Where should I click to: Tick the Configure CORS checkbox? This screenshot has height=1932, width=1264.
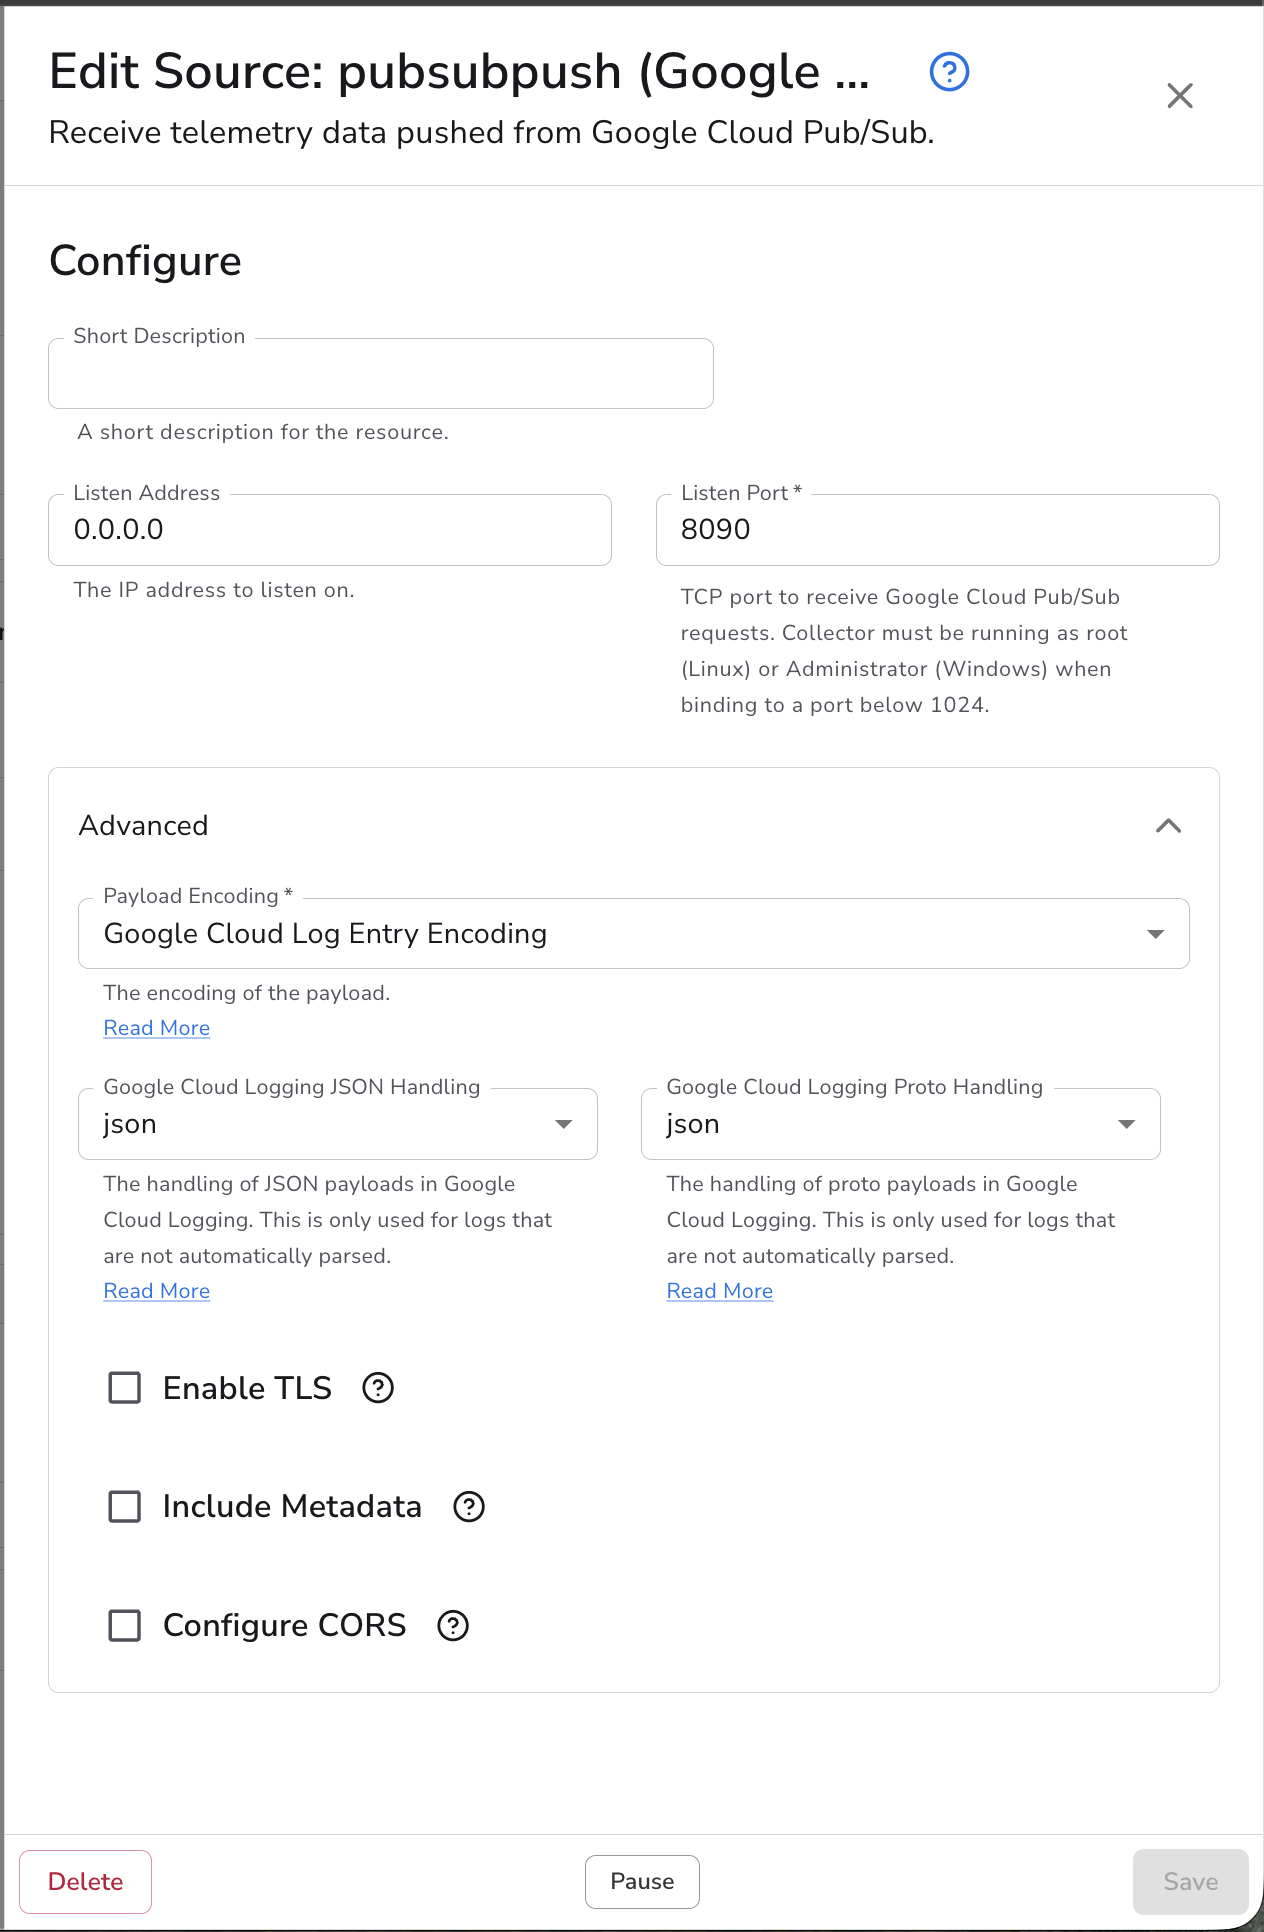125,1626
